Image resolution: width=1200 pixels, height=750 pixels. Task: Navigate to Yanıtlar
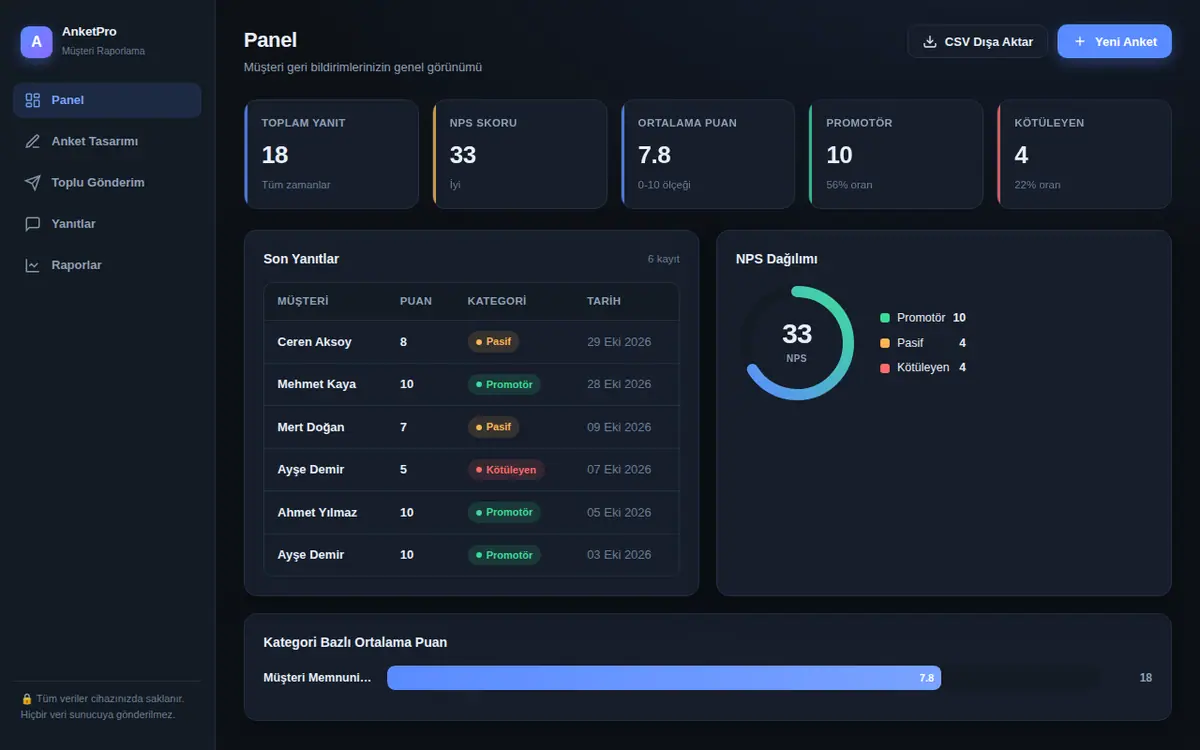tap(107, 224)
